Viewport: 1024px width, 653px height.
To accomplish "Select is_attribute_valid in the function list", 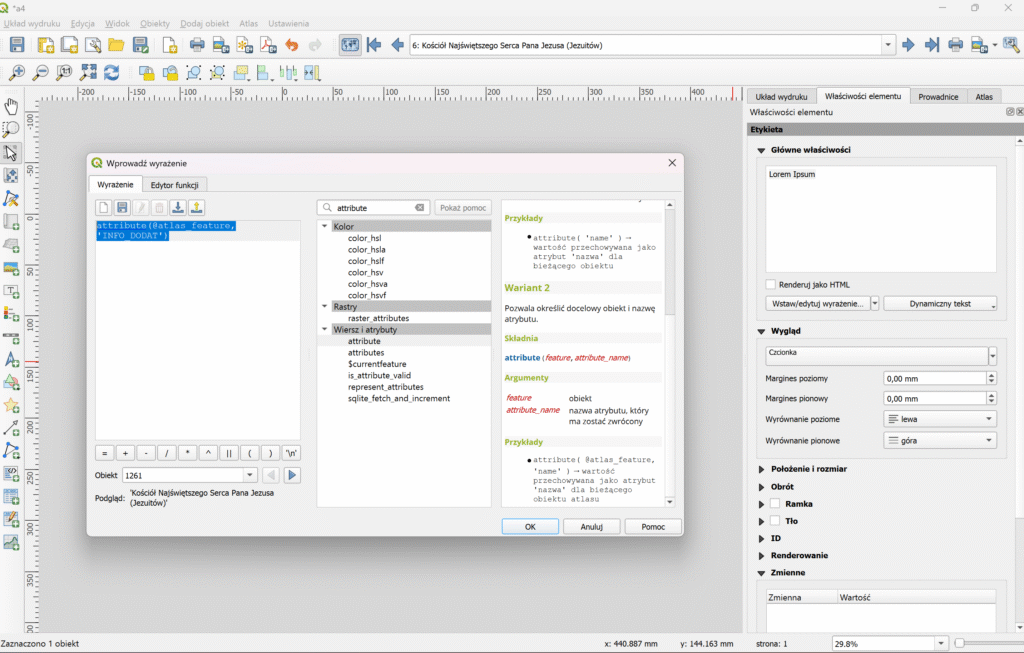I will click(x=379, y=375).
